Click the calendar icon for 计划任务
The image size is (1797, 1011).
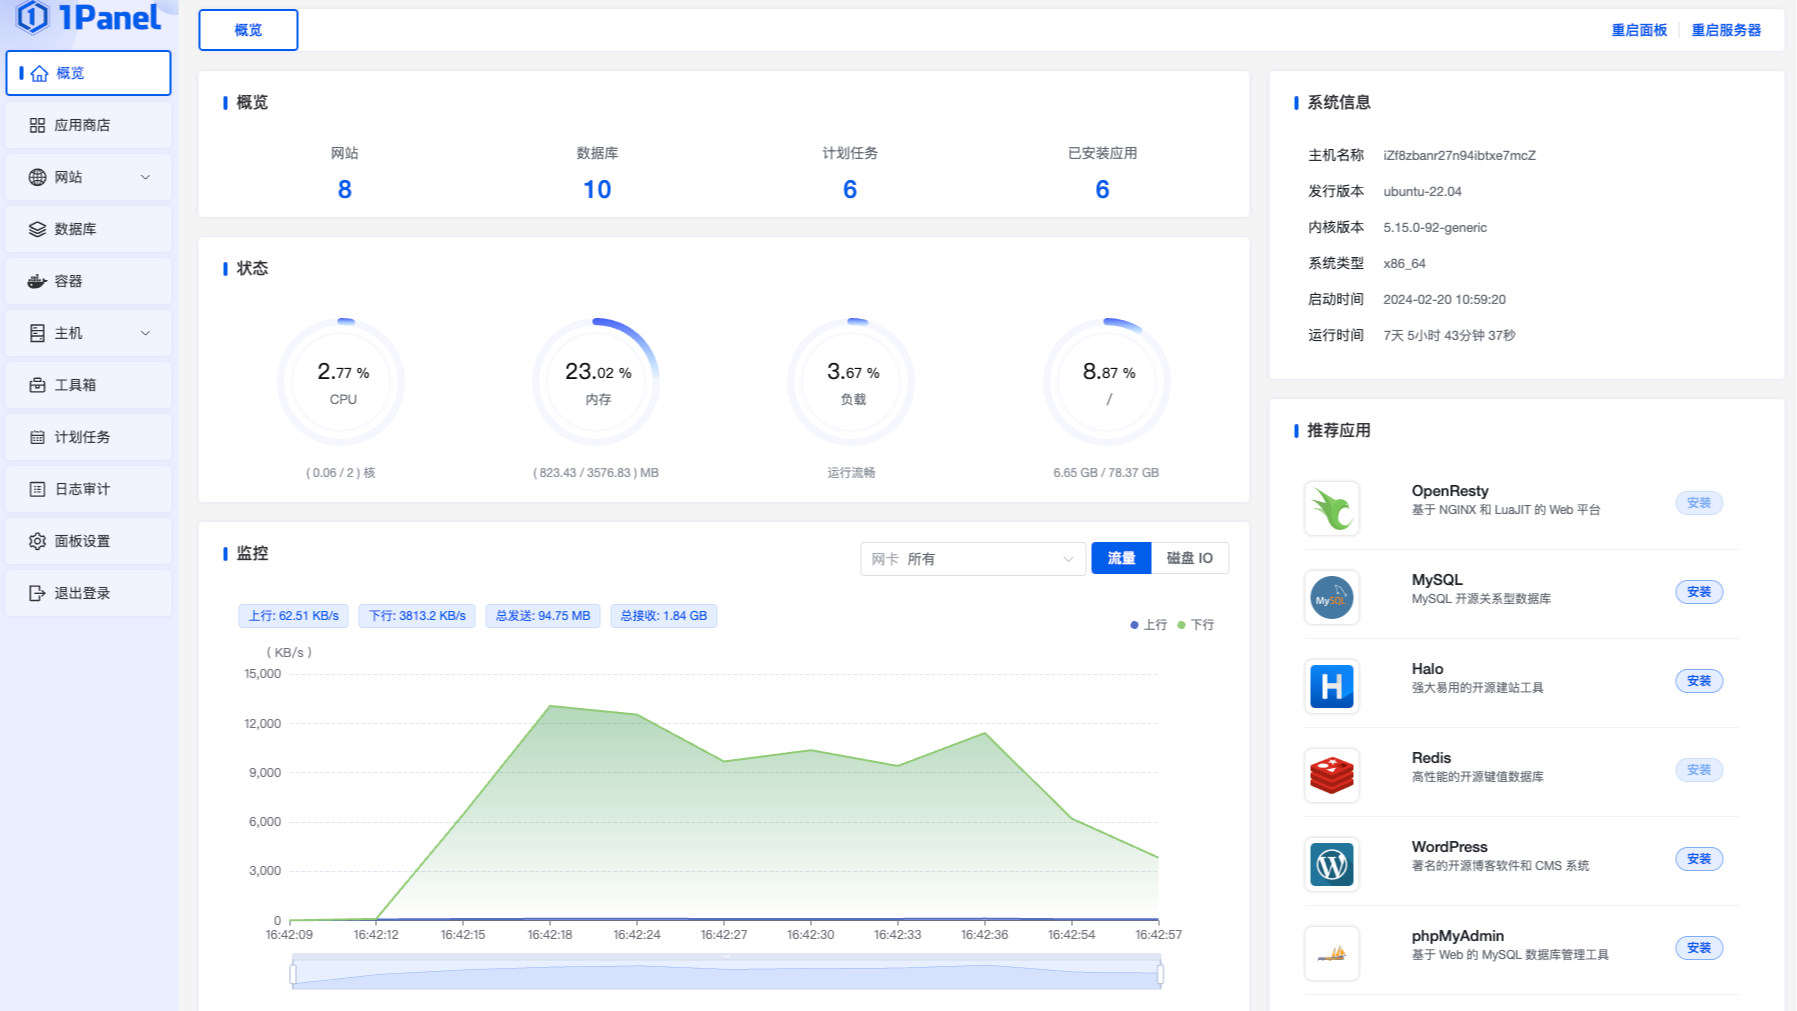[37, 437]
